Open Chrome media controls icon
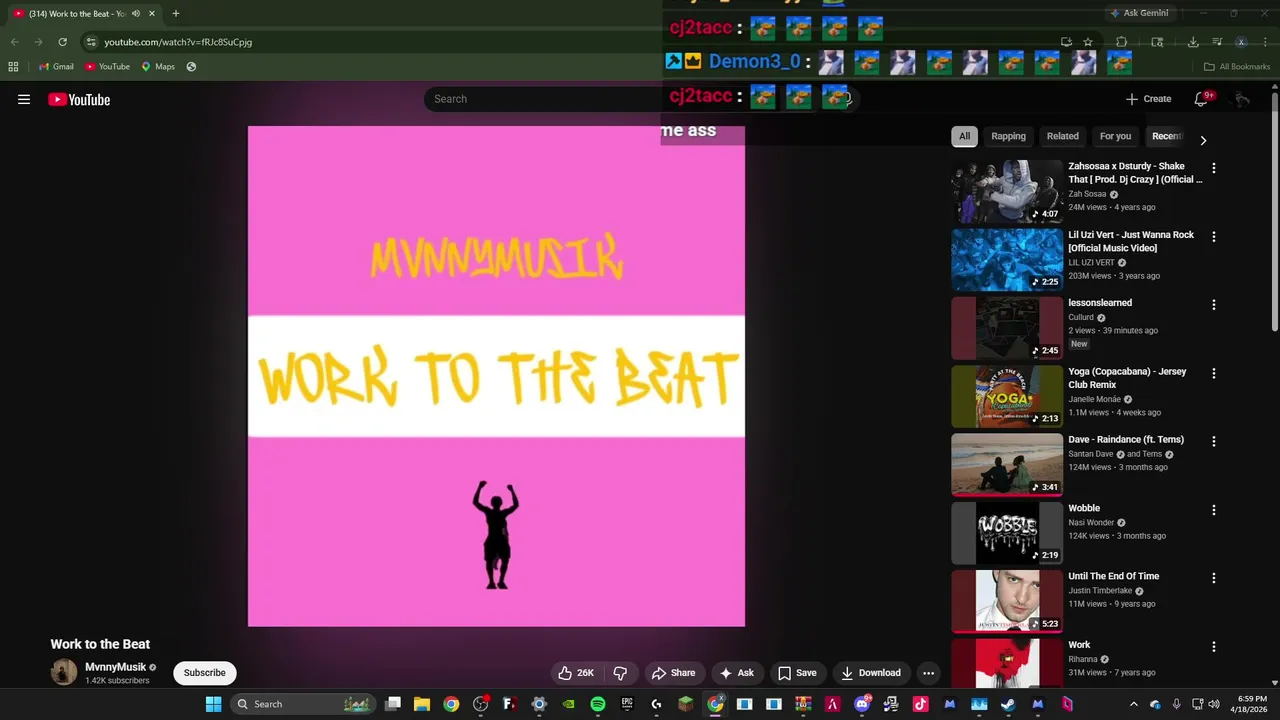 (x=1217, y=42)
